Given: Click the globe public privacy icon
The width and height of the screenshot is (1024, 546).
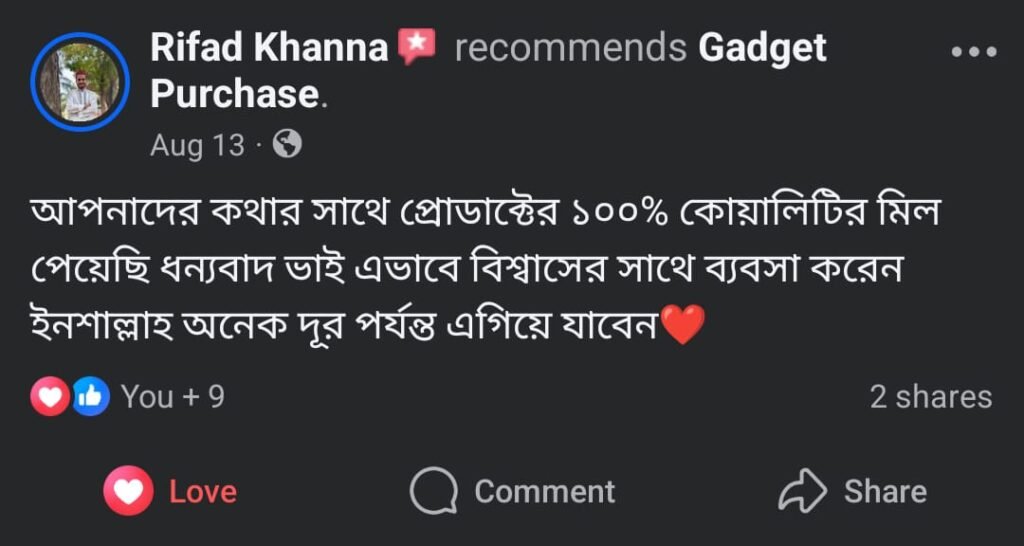Looking at the screenshot, I should [x=287, y=145].
